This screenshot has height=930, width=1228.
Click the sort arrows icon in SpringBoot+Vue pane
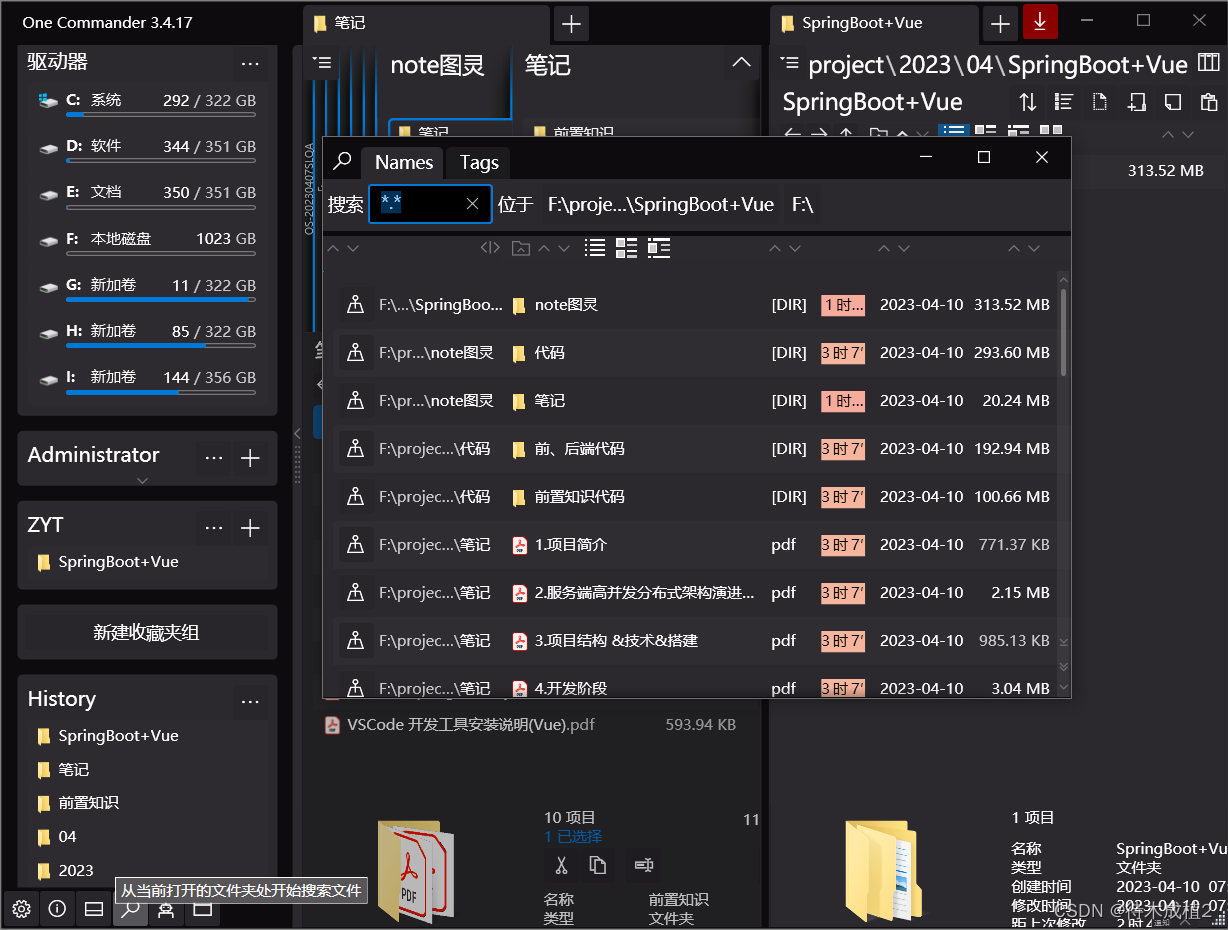[1028, 102]
